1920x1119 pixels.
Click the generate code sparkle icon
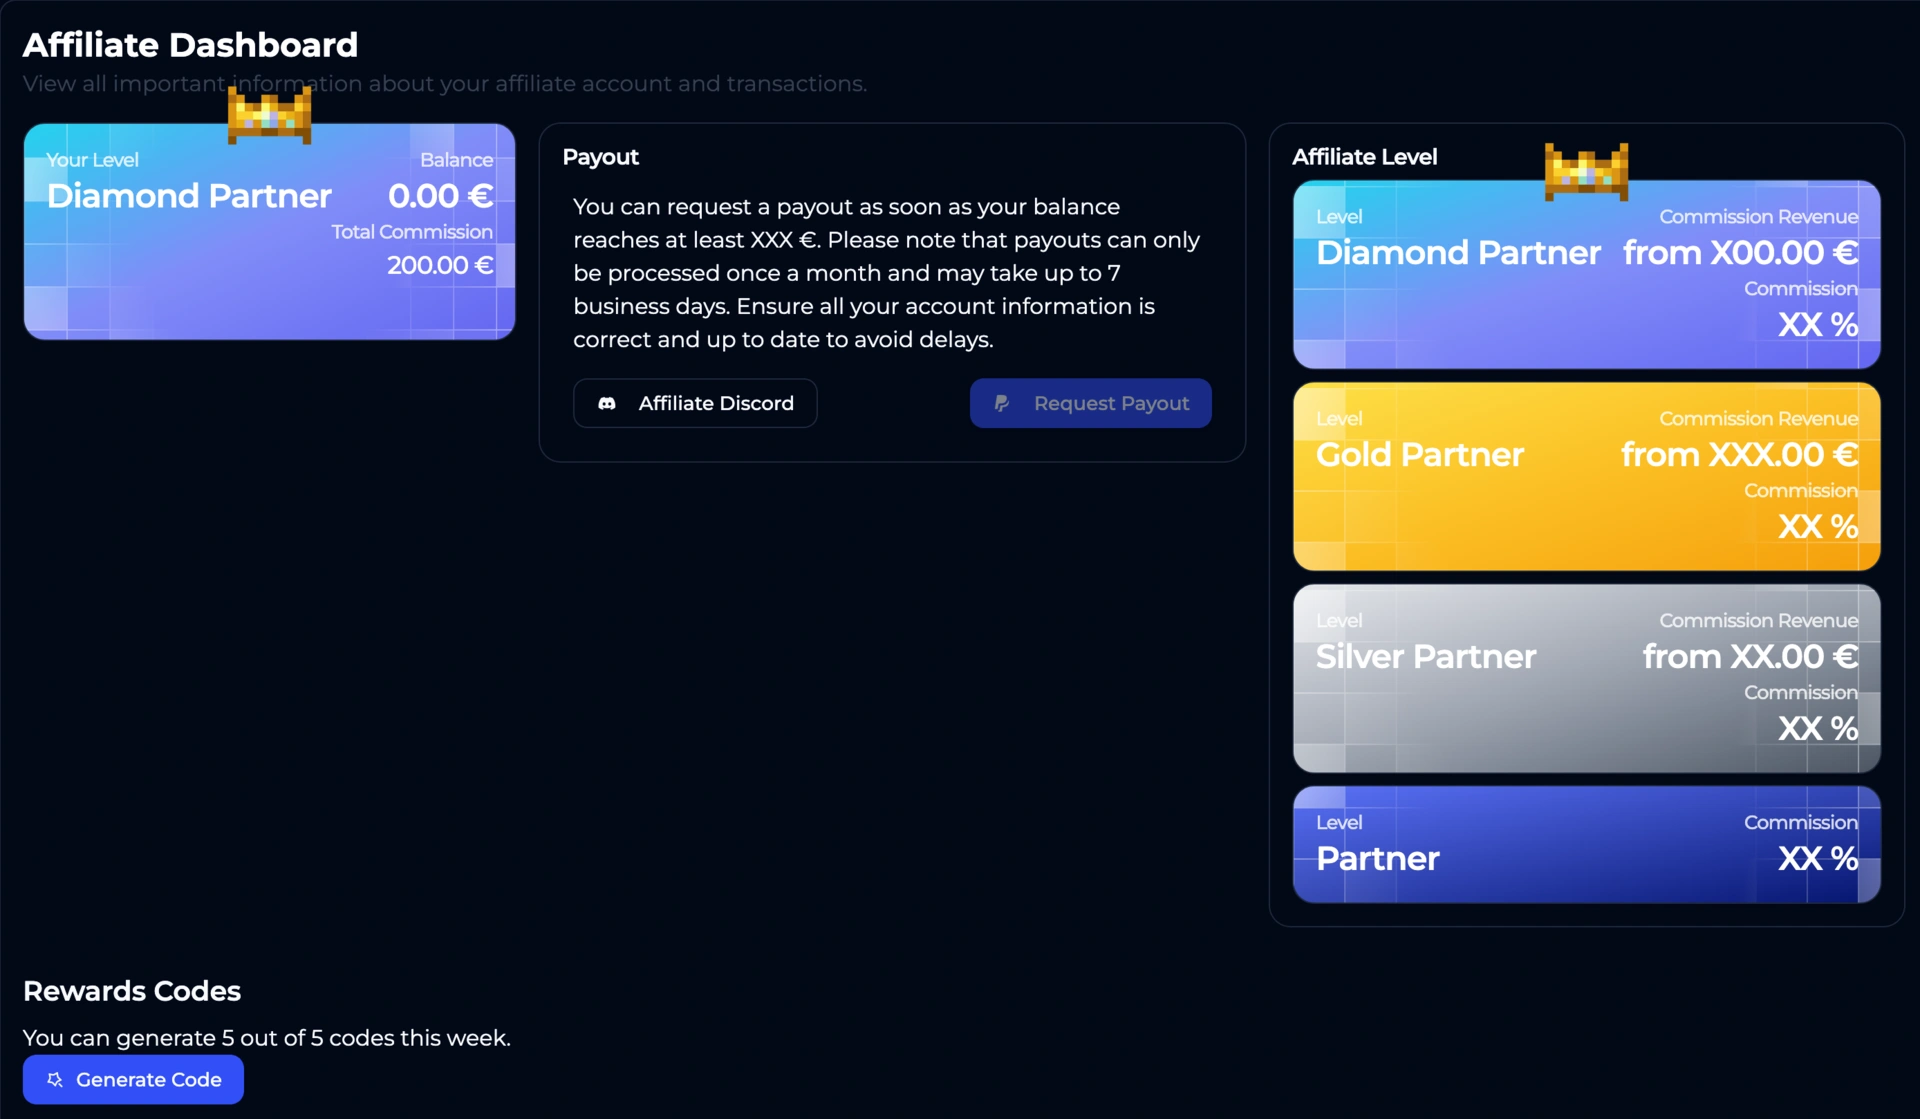coord(55,1079)
